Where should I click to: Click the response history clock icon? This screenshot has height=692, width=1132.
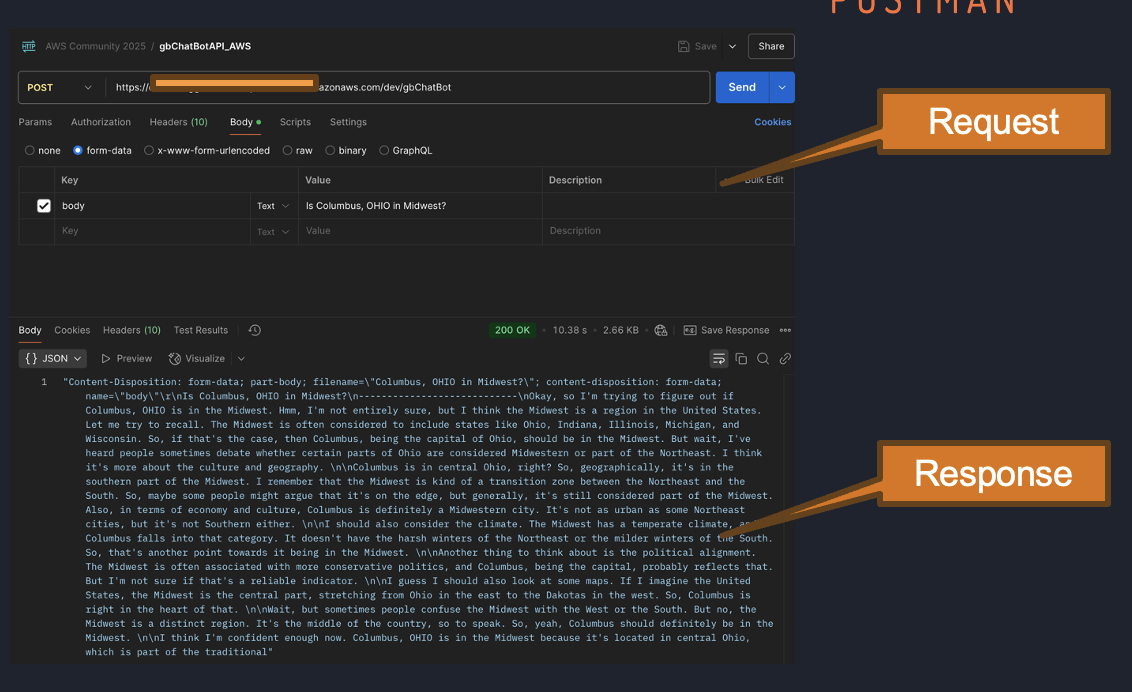(255, 330)
